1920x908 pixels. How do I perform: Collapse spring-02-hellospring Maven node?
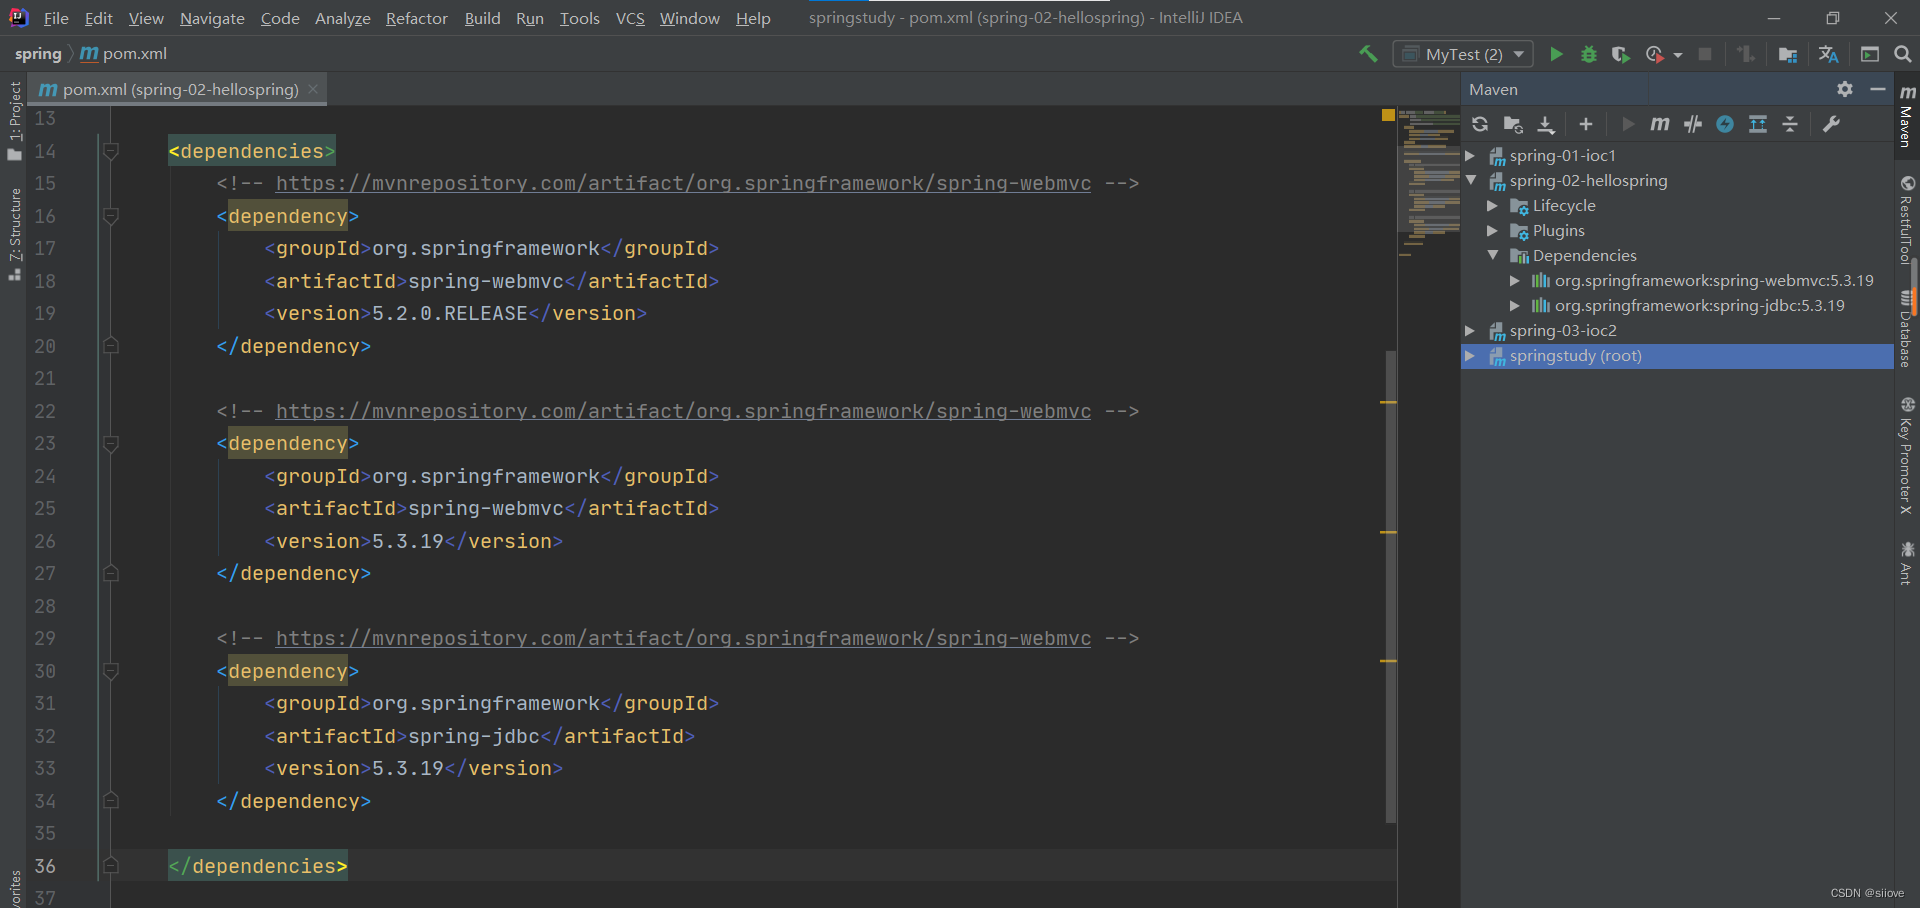(x=1470, y=181)
